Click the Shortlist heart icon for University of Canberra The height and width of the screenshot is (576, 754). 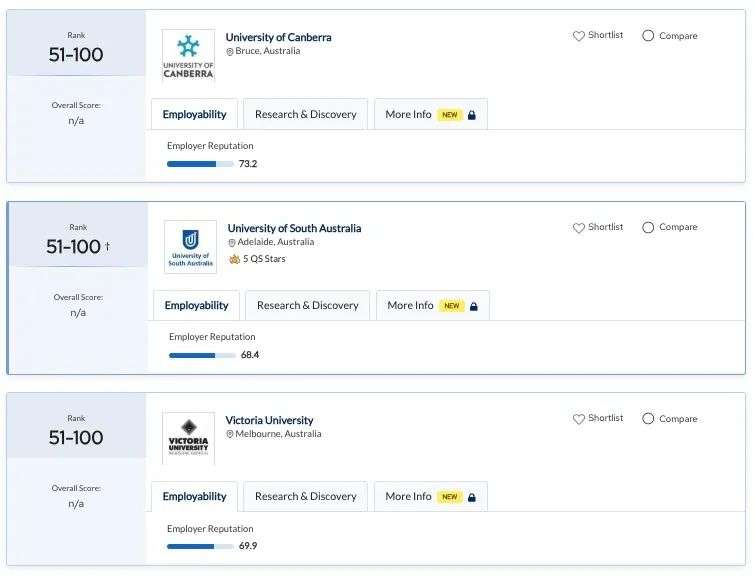(578, 36)
